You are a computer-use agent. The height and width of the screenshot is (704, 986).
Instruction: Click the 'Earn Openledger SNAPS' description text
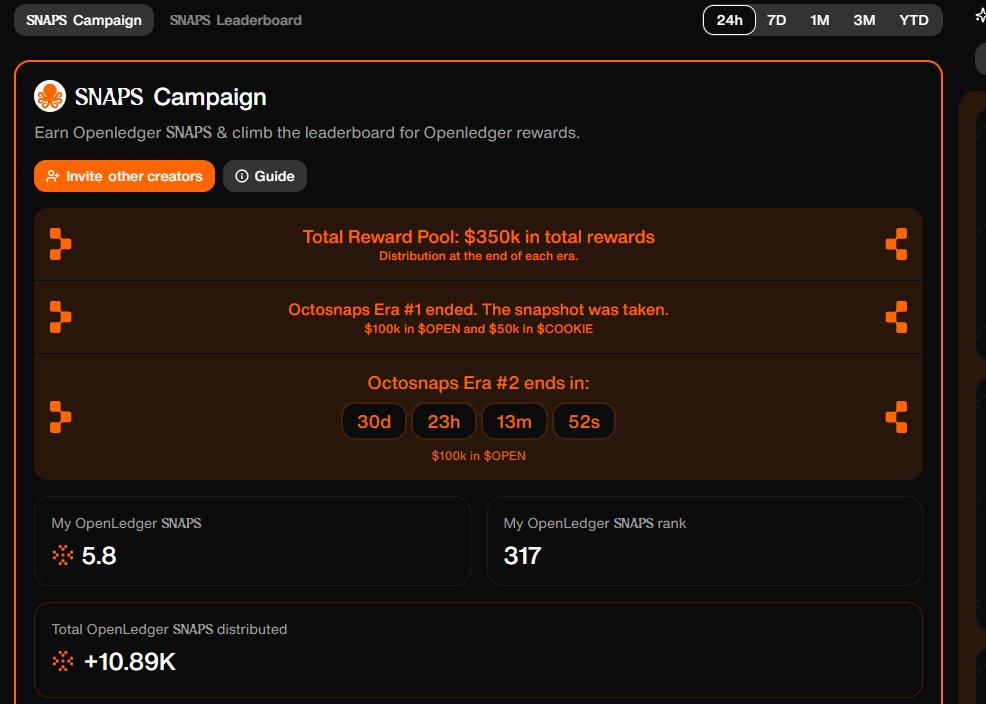click(307, 133)
